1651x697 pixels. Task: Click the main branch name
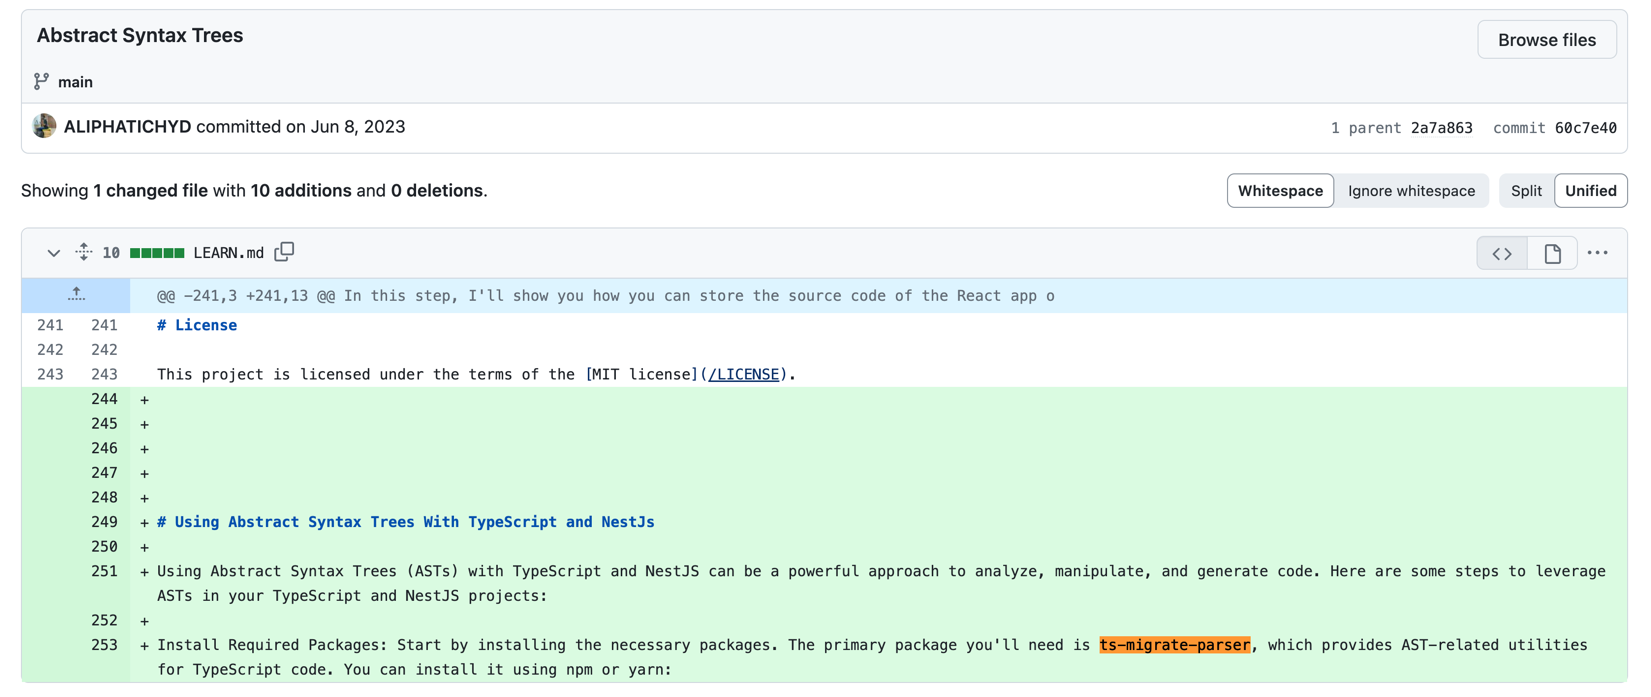tap(75, 82)
